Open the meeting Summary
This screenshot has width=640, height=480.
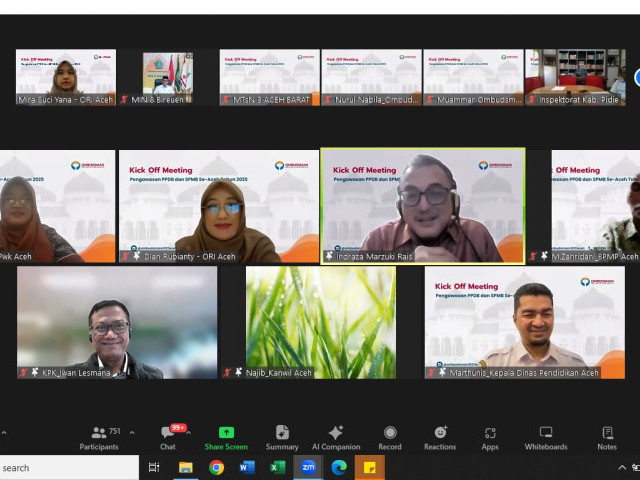[282, 437]
